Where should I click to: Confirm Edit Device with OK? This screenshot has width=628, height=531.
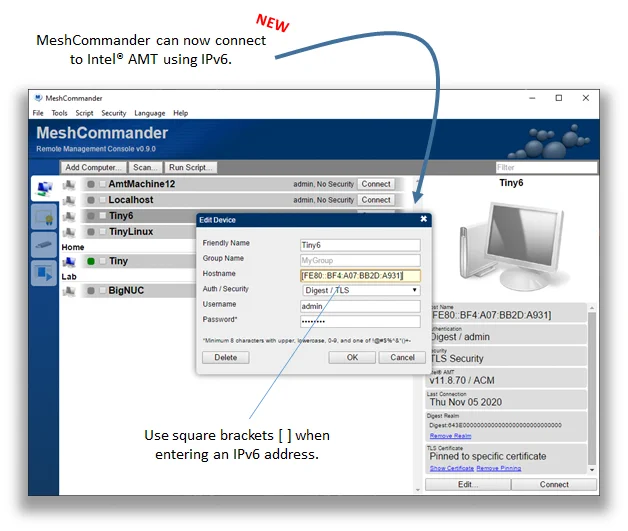coord(352,358)
